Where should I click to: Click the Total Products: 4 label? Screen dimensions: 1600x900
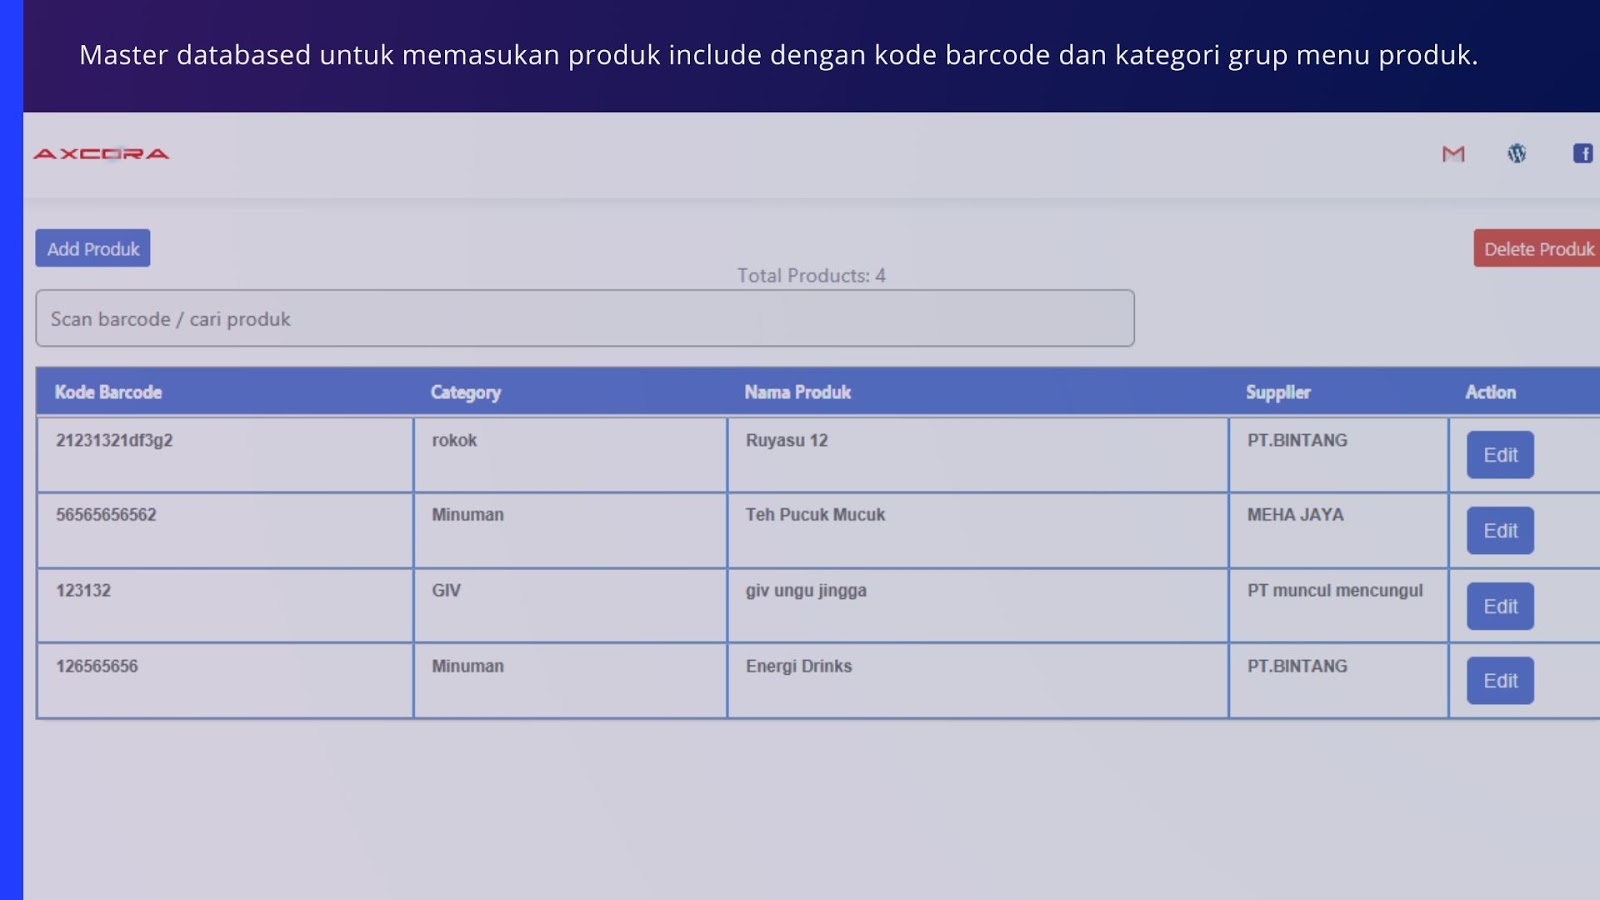[x=811, y=275]
